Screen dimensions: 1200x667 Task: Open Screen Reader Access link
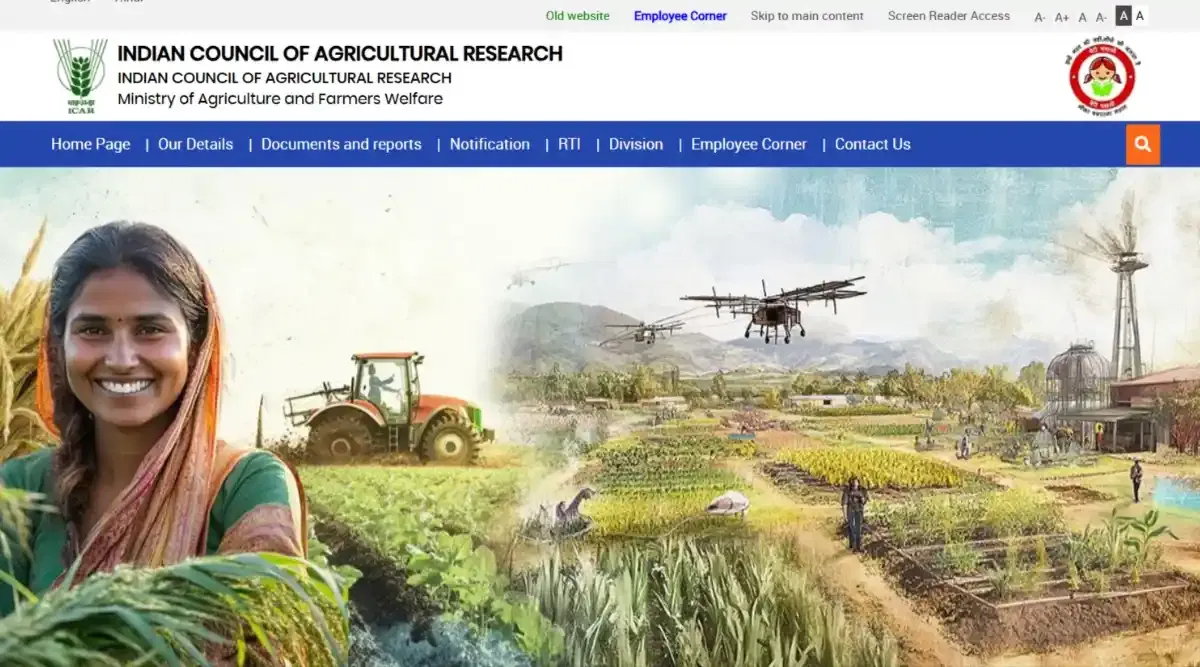tap(948, 16)
